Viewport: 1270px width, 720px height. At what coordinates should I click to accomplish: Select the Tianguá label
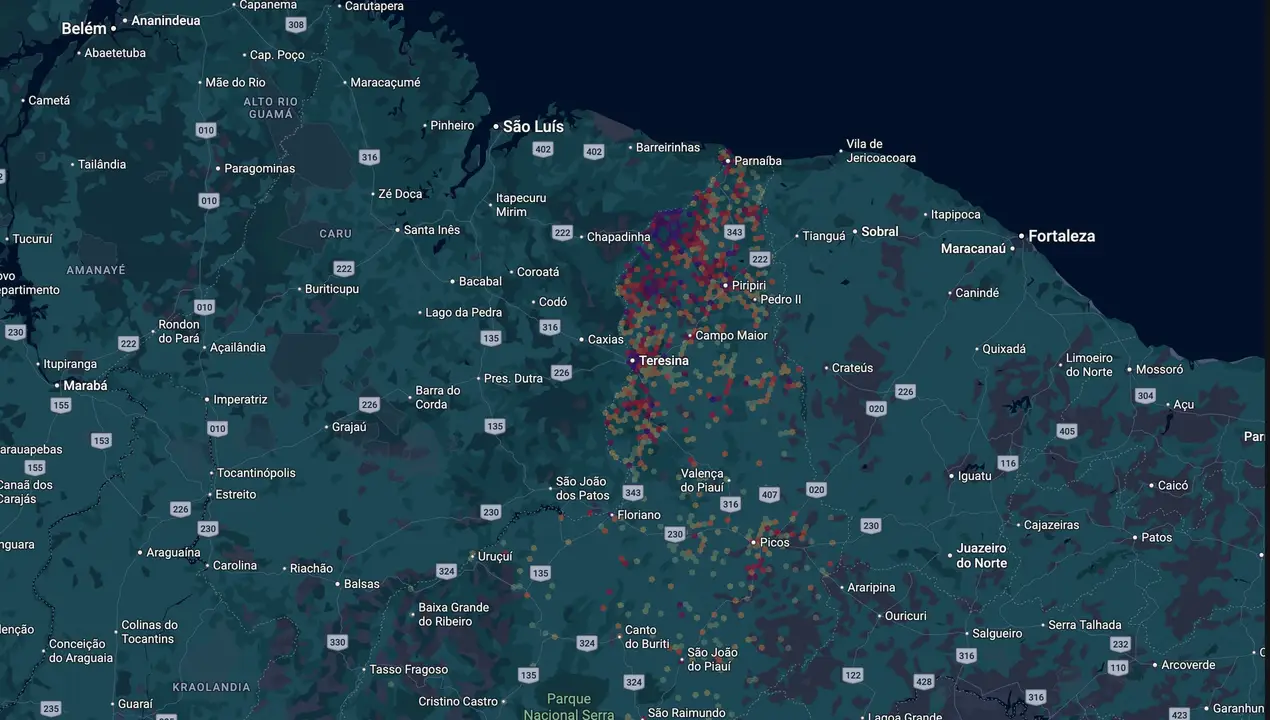pos(824,237)
